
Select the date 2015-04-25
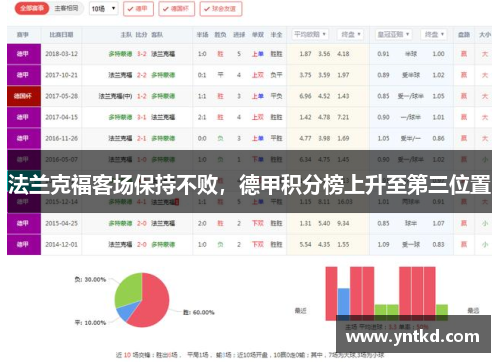(x=61, y=223)
